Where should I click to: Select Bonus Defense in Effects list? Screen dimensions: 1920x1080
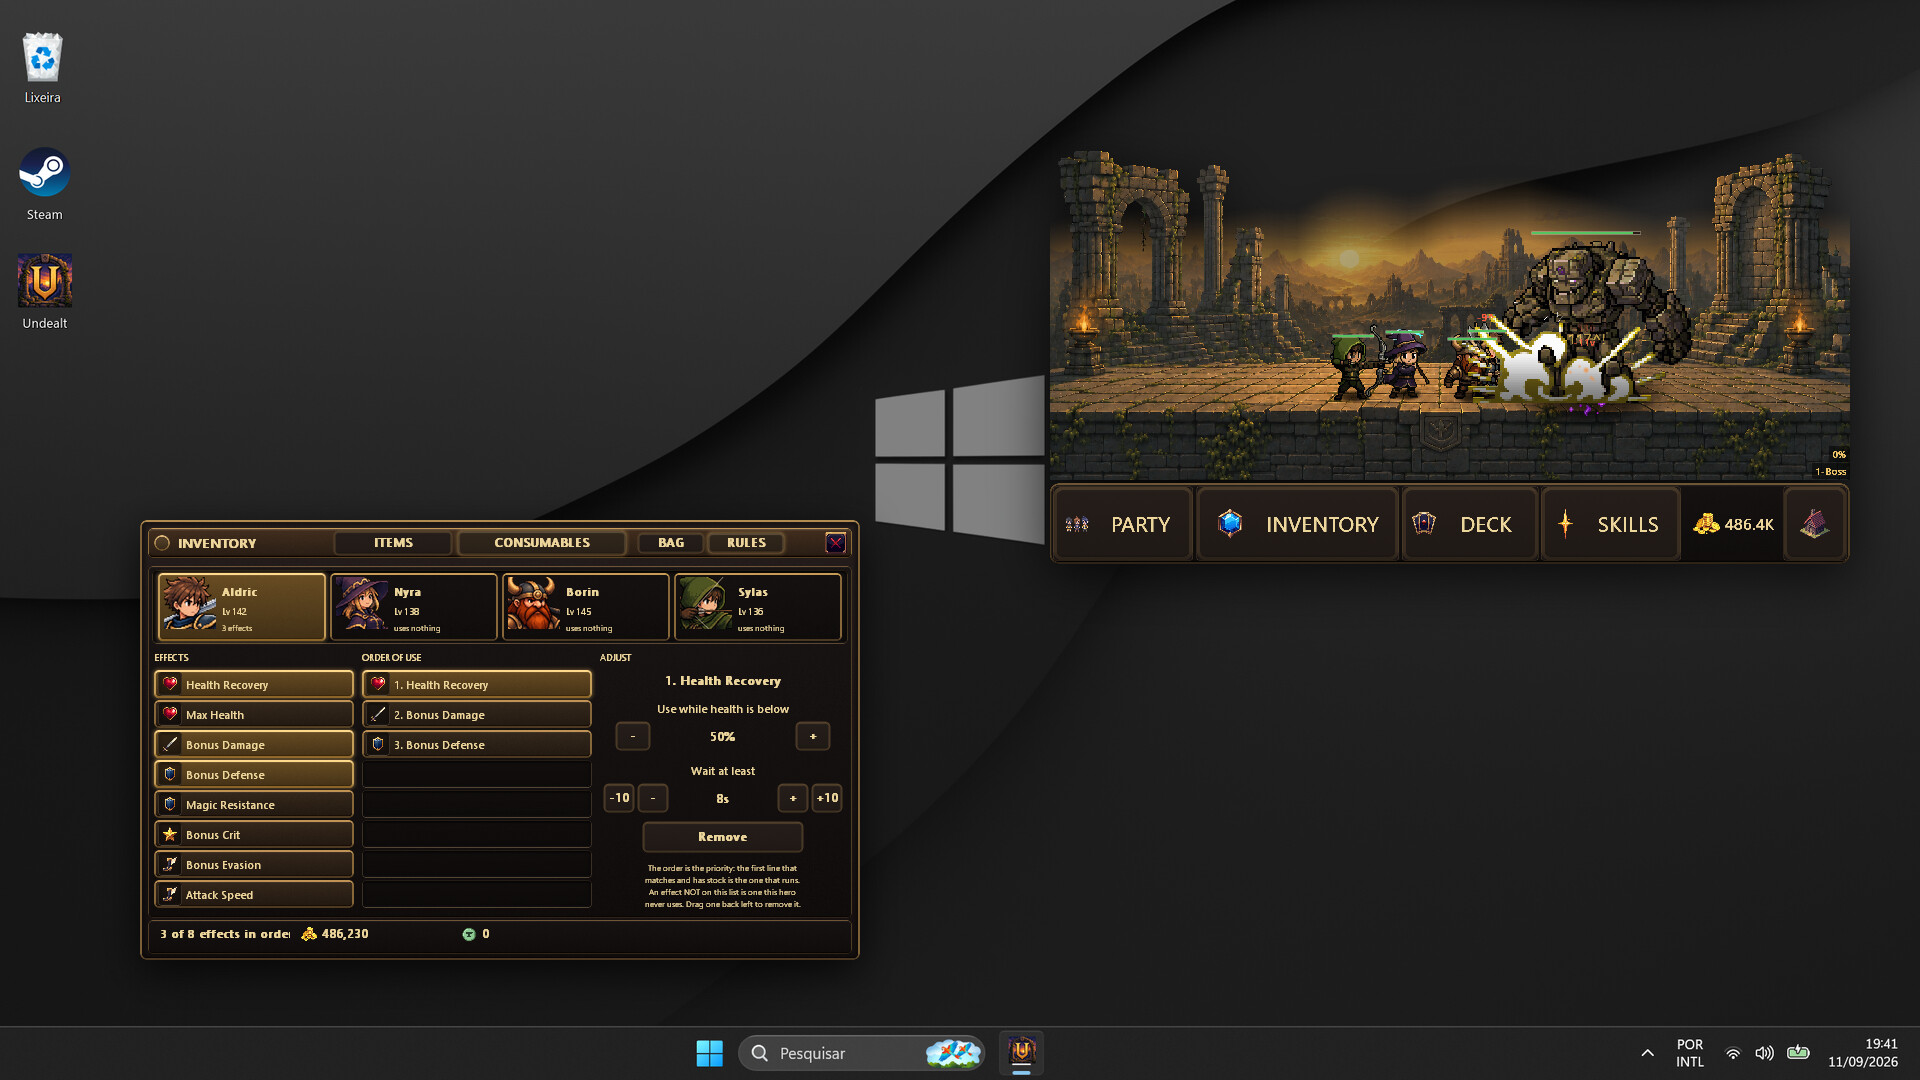(254, 775)
